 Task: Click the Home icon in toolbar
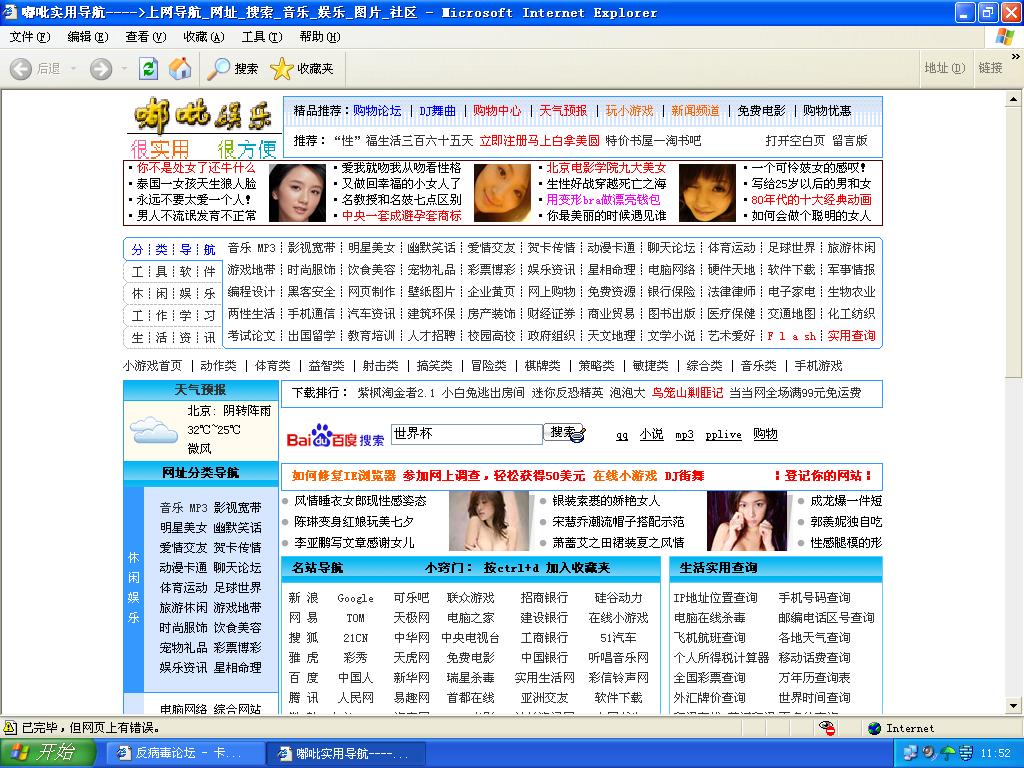[x=180, y=68]
